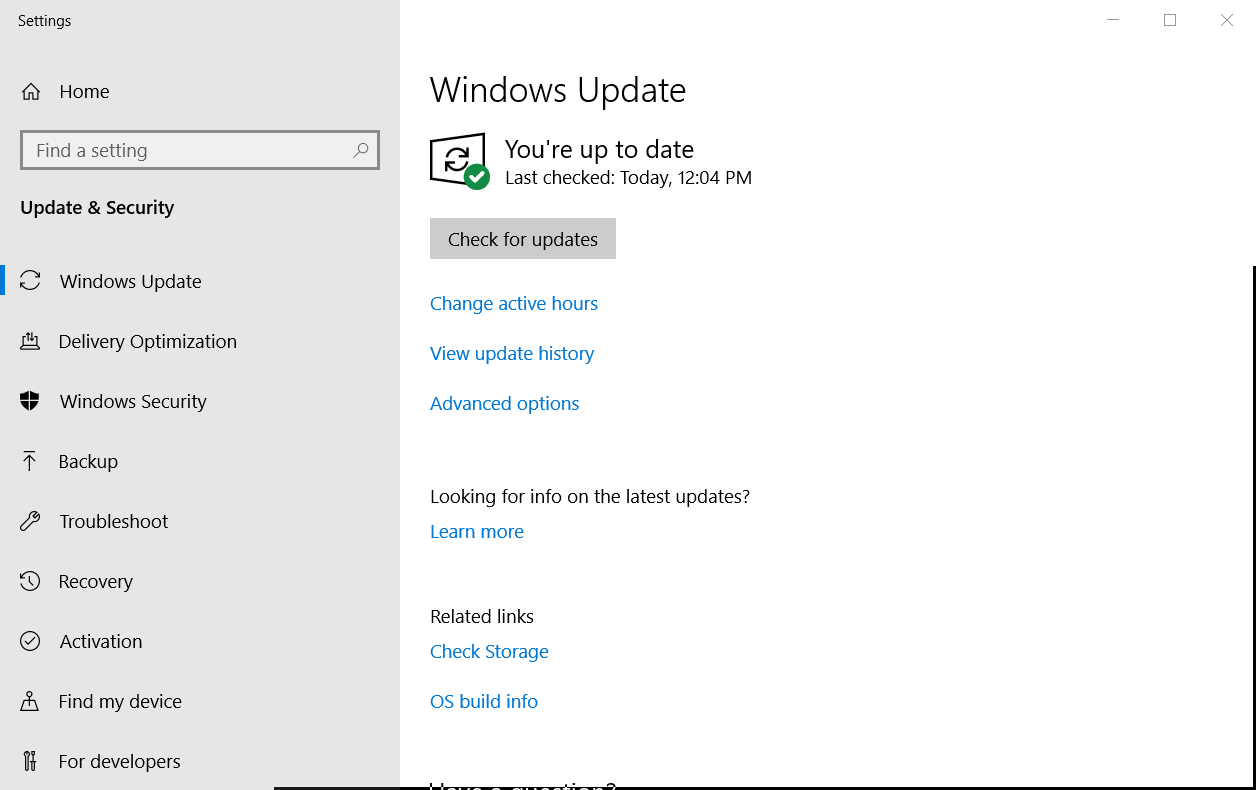The width and height of the screenshot is (1256, 790).
Task: Click the Learn more link
Action: tap(477, 531)
